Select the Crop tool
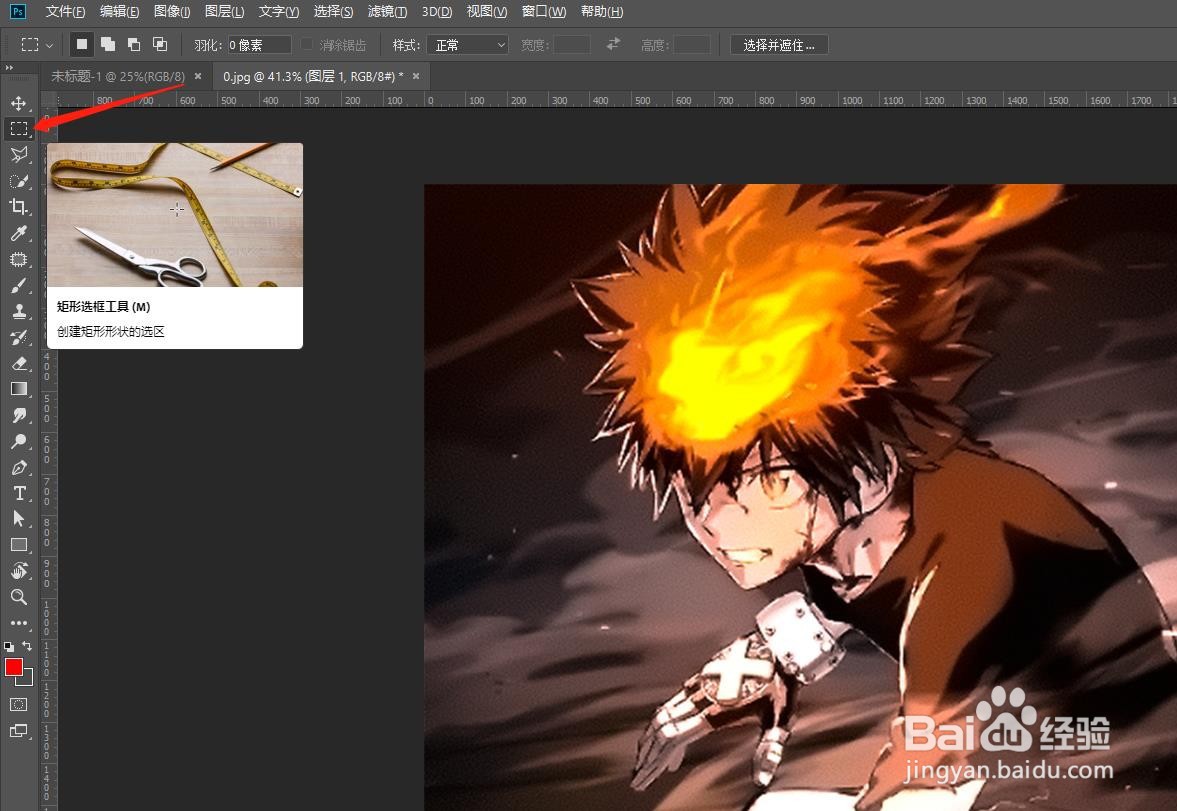 (19, 207)
